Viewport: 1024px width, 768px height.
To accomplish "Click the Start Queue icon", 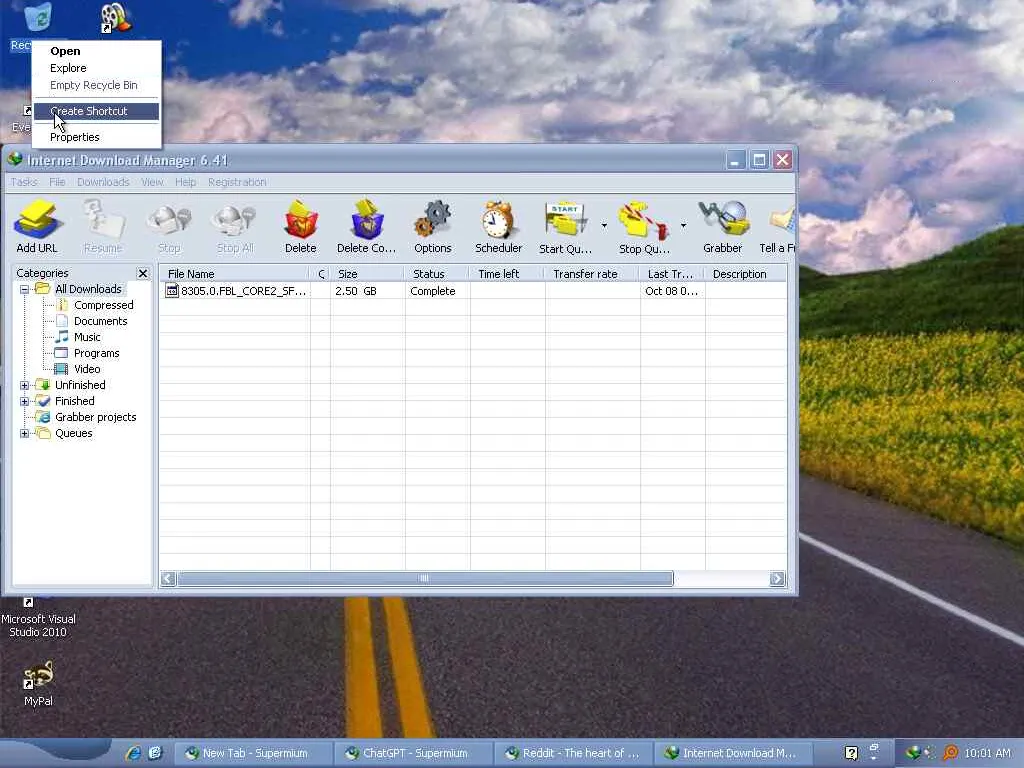I will pos(566,226).
